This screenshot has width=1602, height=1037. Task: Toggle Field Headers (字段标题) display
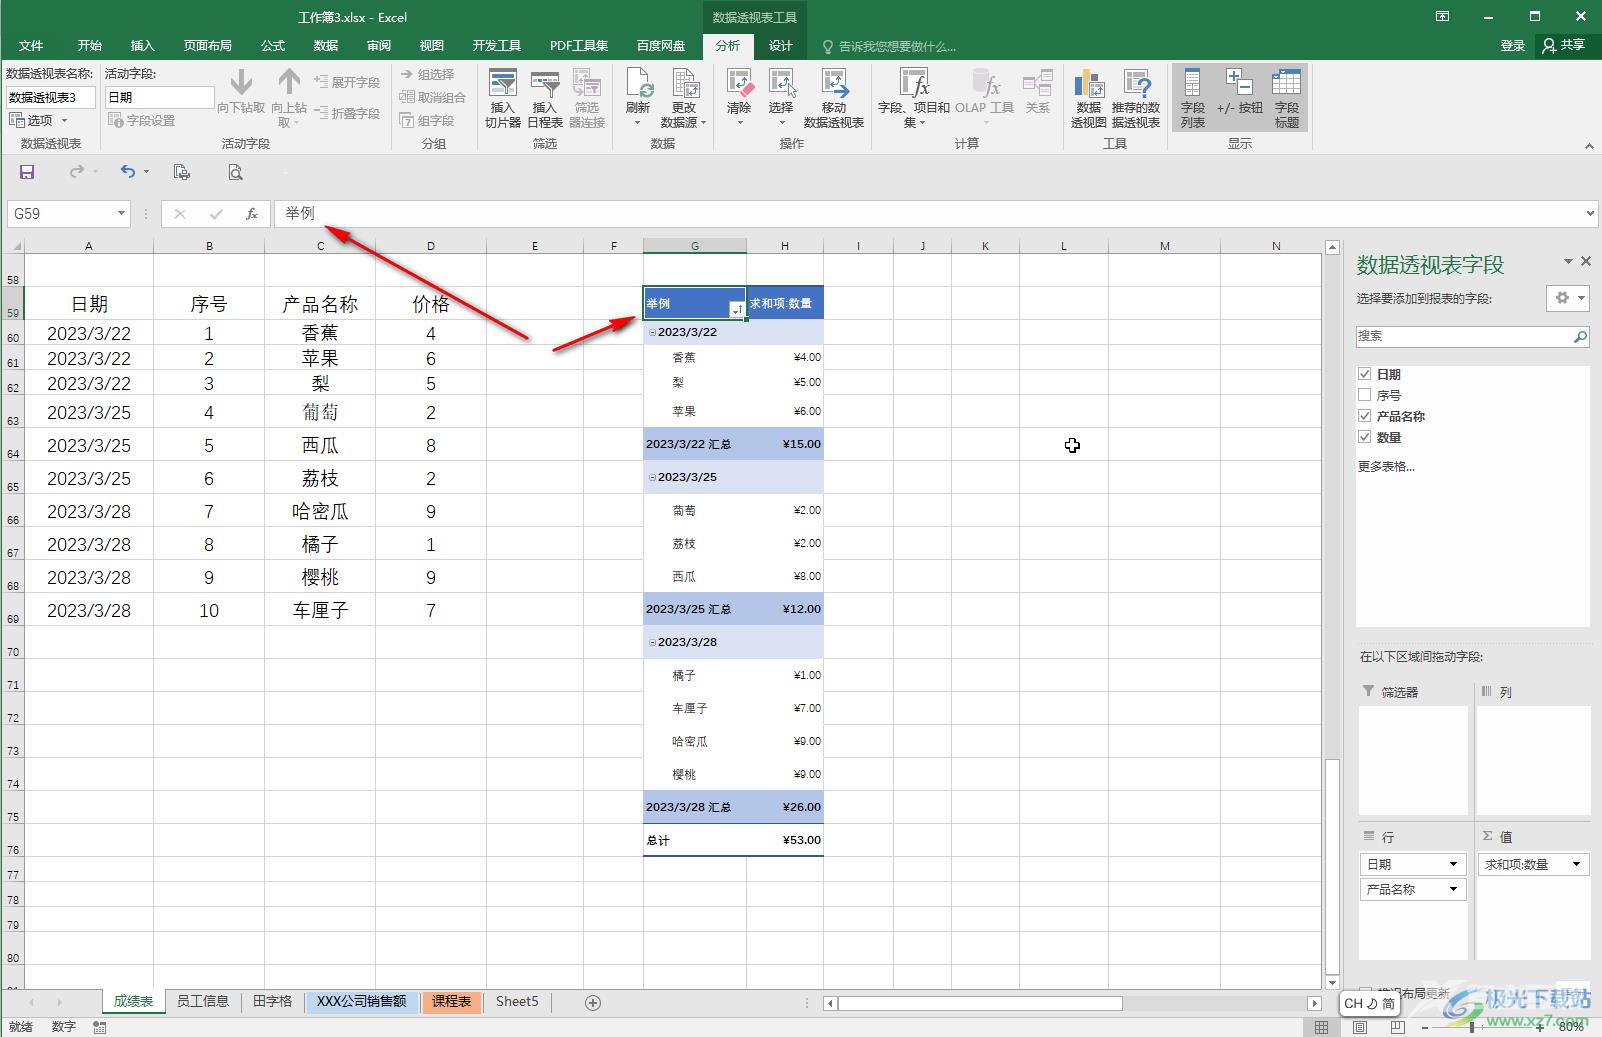(x=1286, y=98)
